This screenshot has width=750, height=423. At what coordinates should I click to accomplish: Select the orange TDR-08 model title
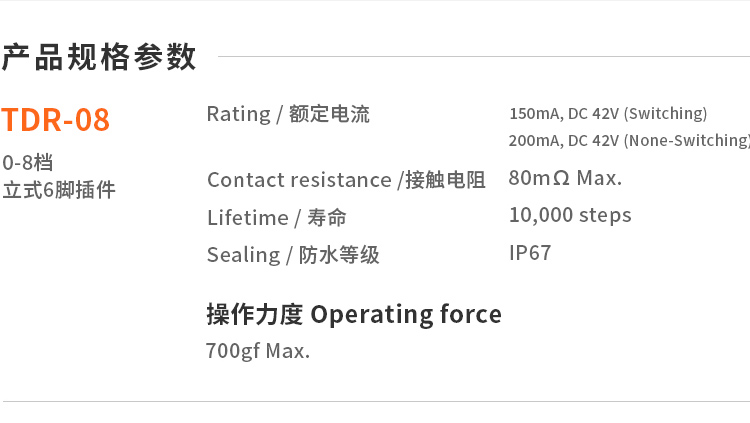click(x=55, y=120)
